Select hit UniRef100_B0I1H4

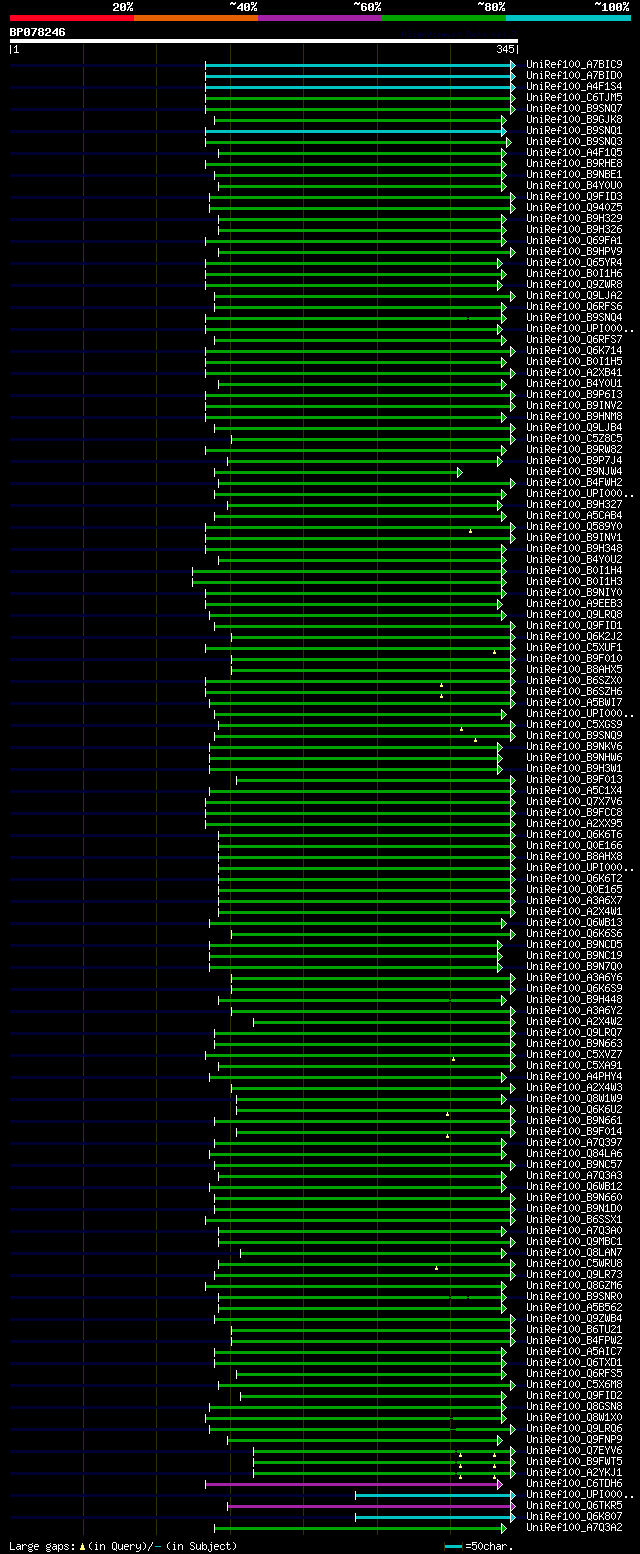point(574,571)
